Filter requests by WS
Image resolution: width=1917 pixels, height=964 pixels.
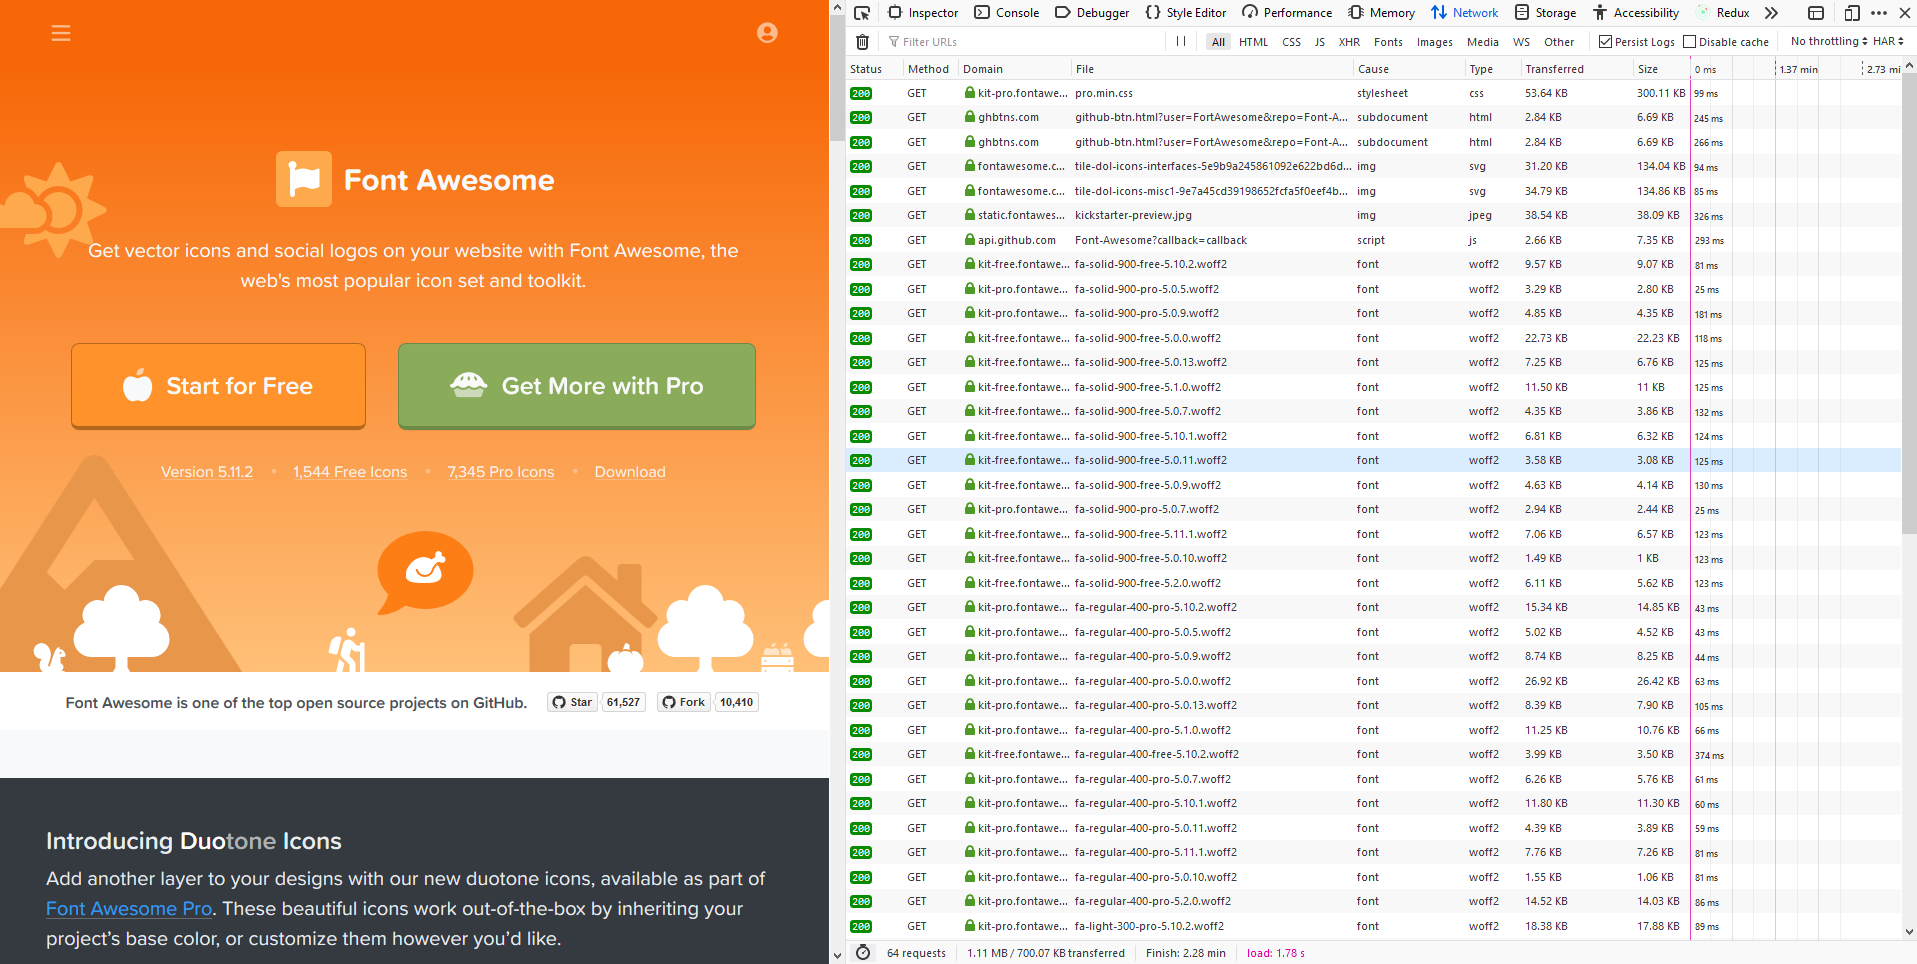coord(1521,42)
